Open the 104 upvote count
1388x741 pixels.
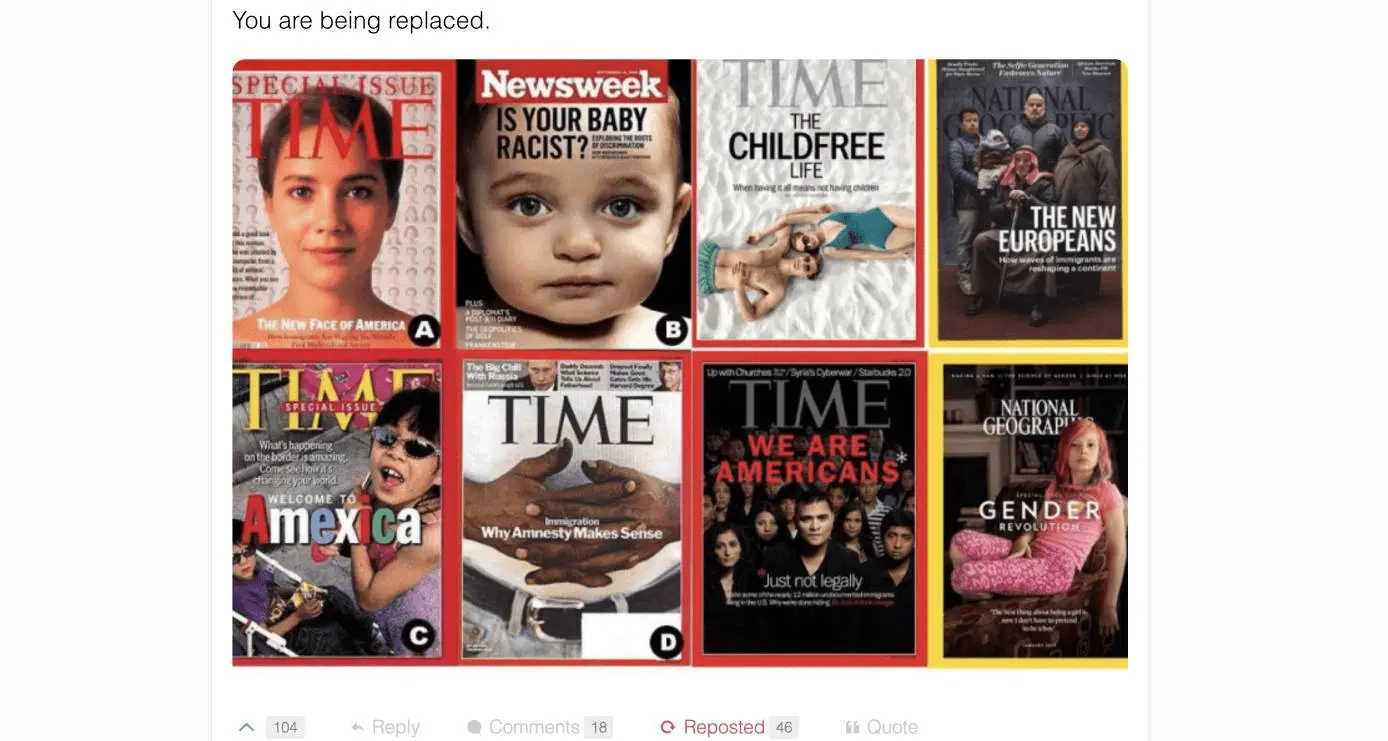click(285, 728)
